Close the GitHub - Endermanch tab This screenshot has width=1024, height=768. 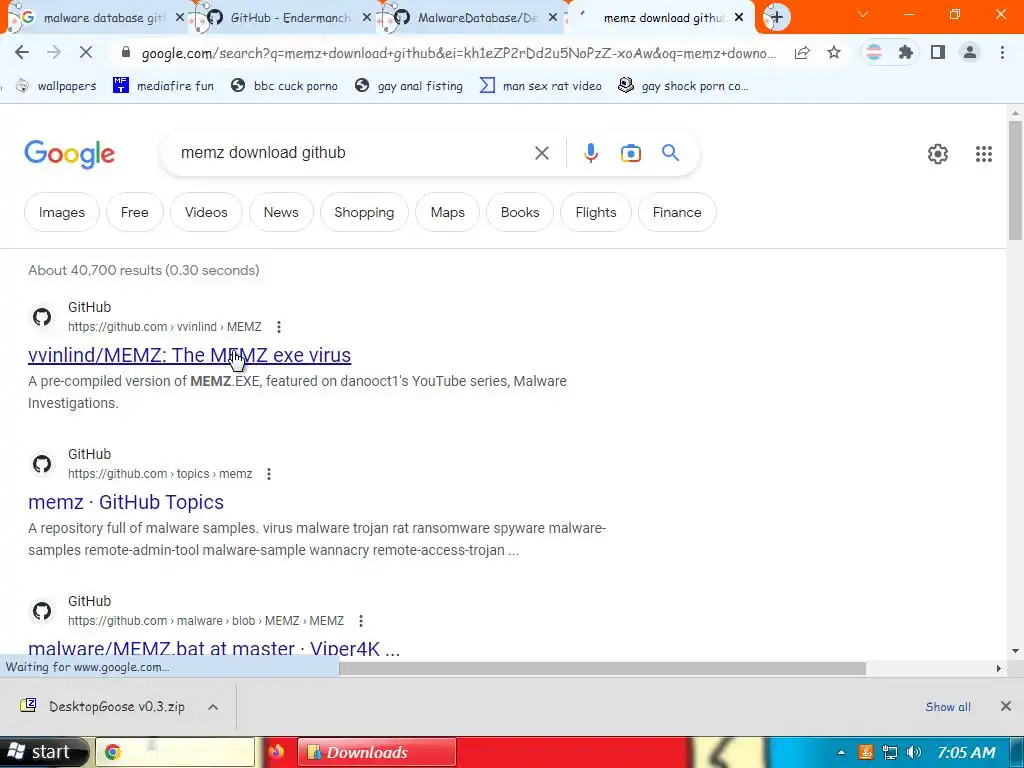point(367,18)
